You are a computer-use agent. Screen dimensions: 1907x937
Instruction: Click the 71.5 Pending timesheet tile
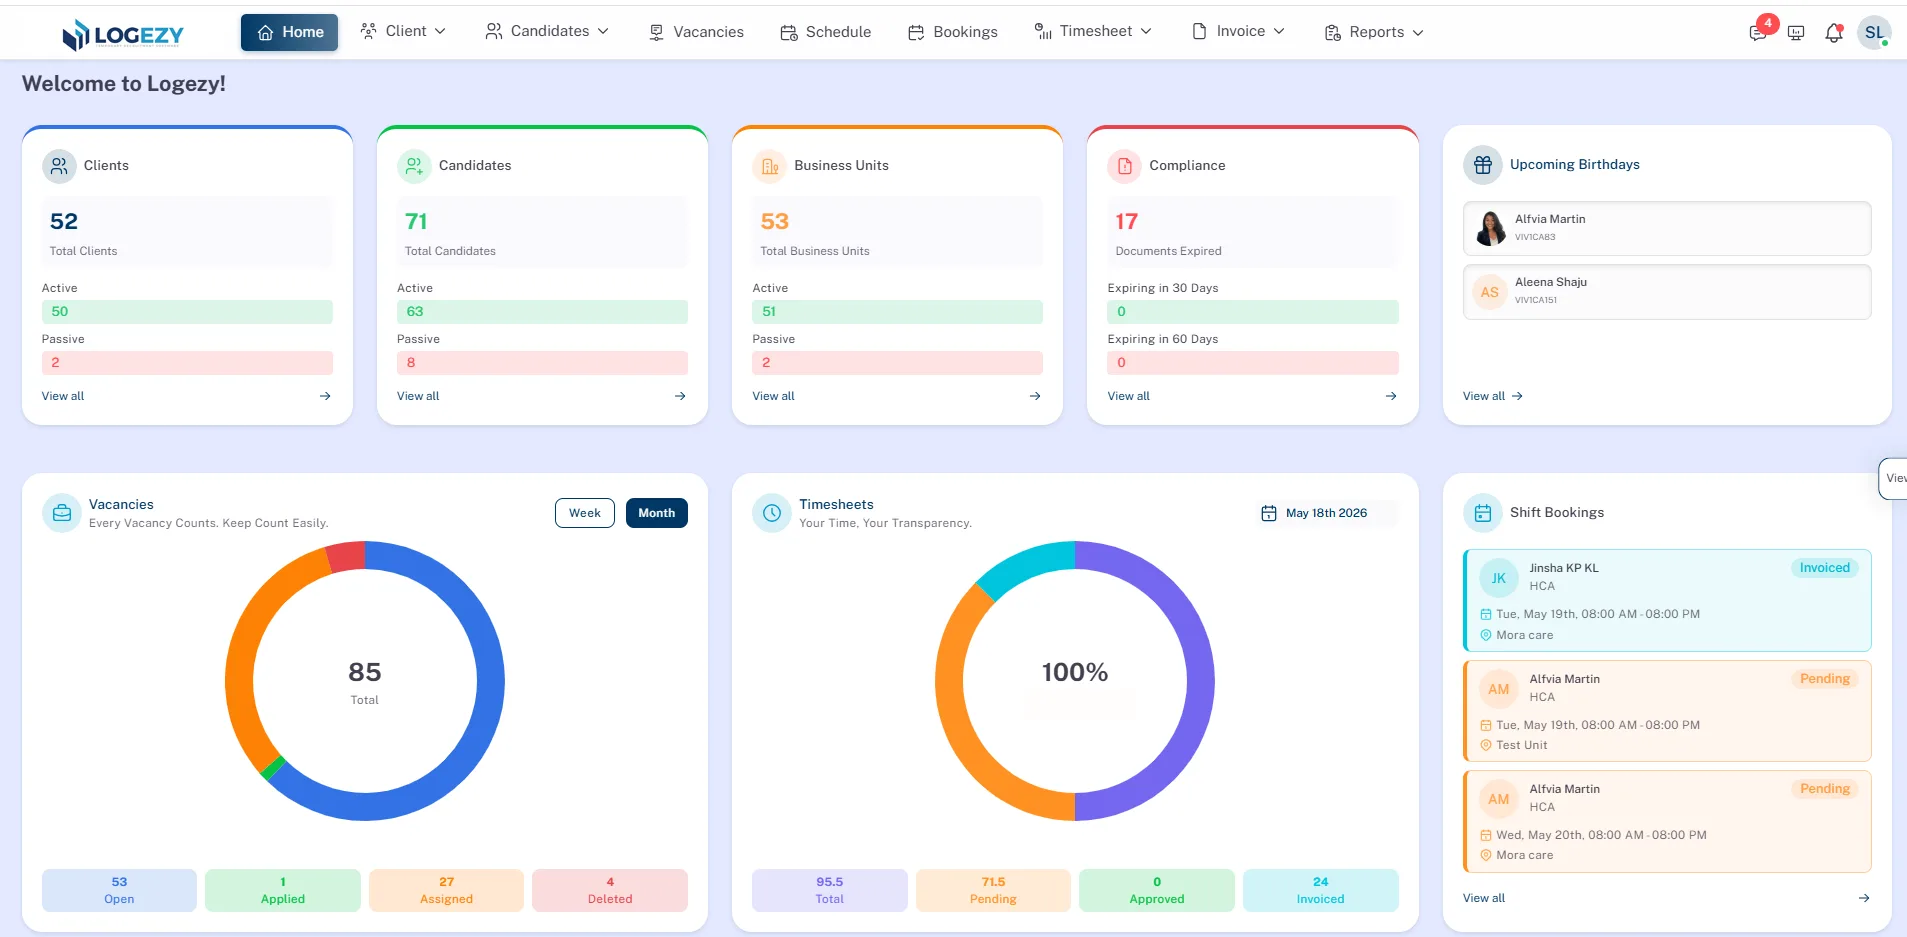993,890
